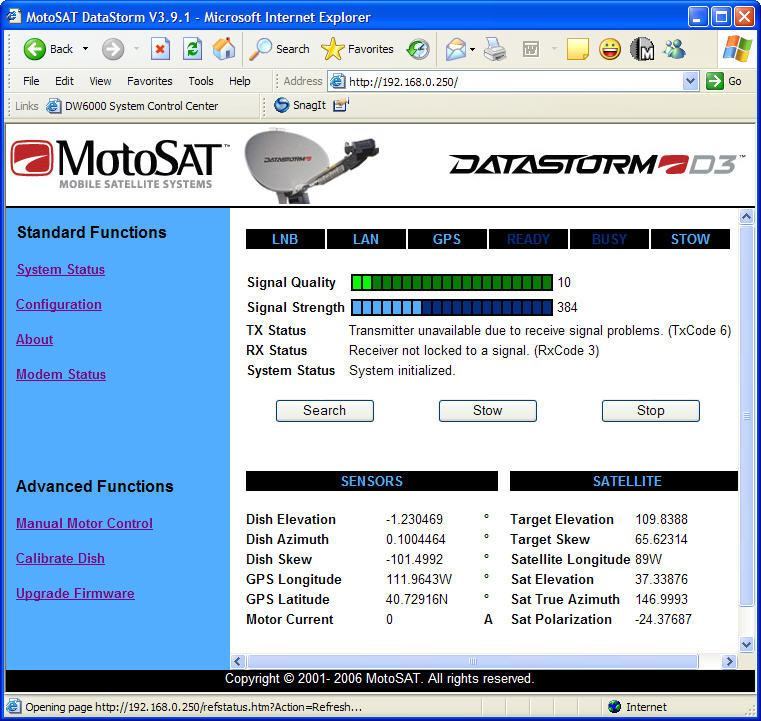Click the horizontal scrollbar right arrow
761x721 pixels.
[x=729, y=661]
